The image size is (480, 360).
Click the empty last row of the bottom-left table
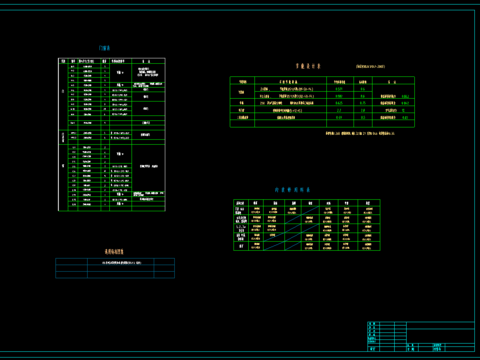[115, 275]
